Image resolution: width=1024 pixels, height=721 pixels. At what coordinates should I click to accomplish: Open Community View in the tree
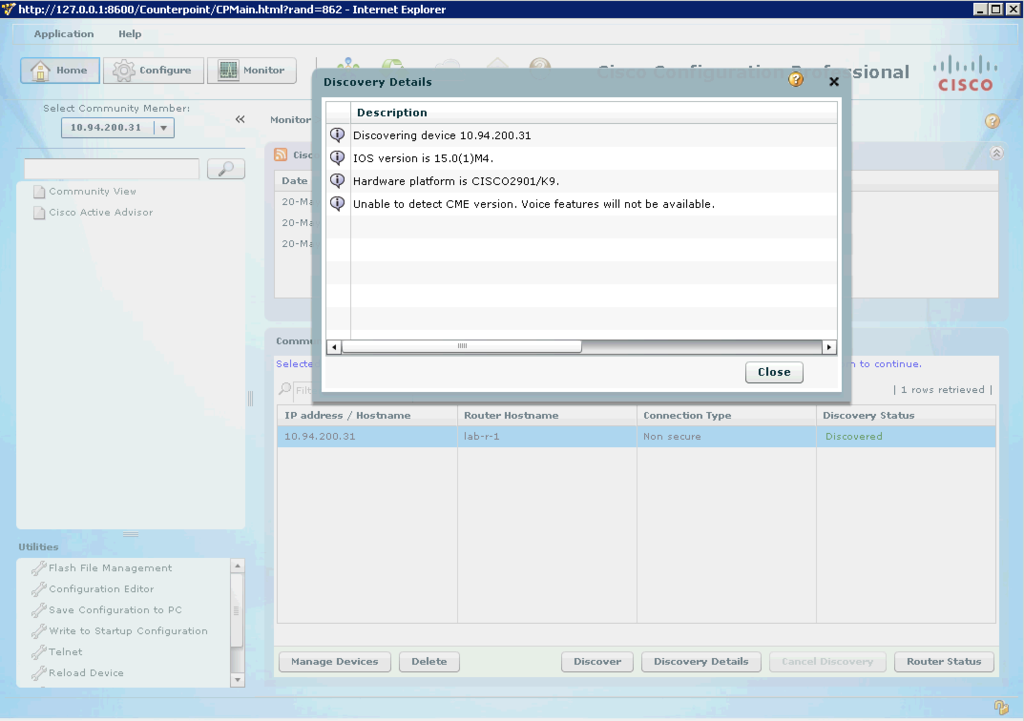(93, 191)
